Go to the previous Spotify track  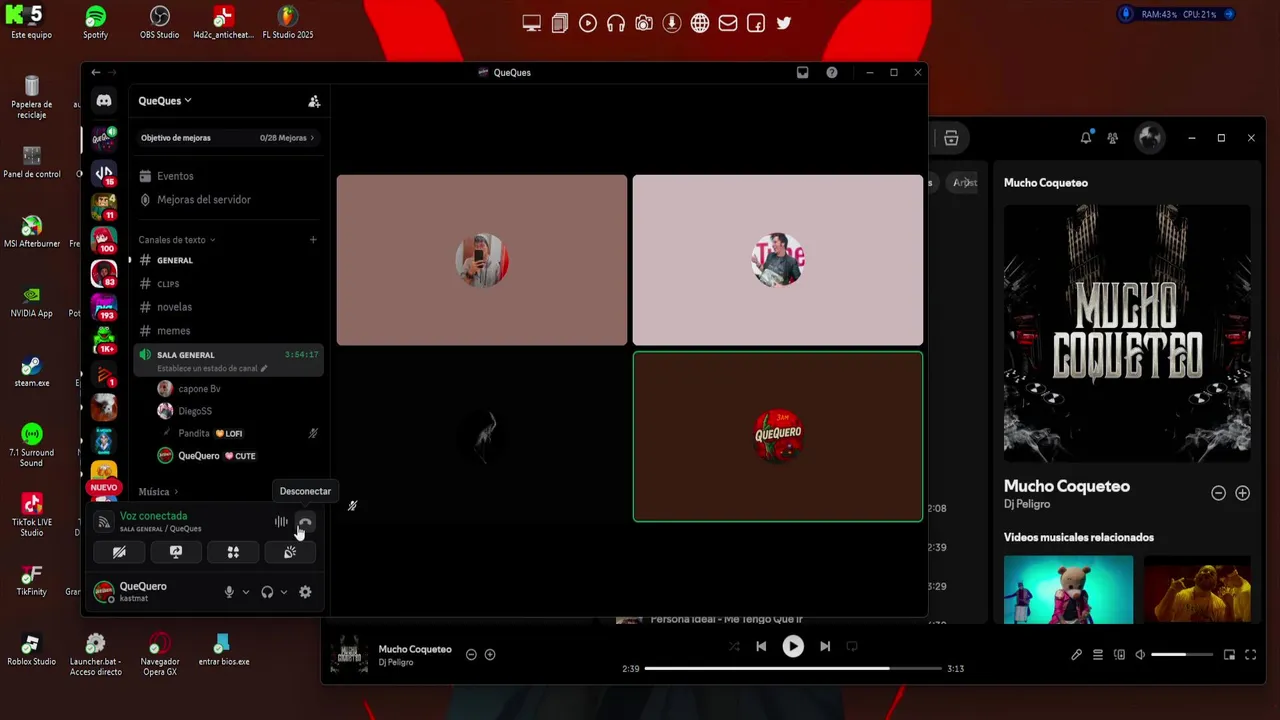click(761, 646)
